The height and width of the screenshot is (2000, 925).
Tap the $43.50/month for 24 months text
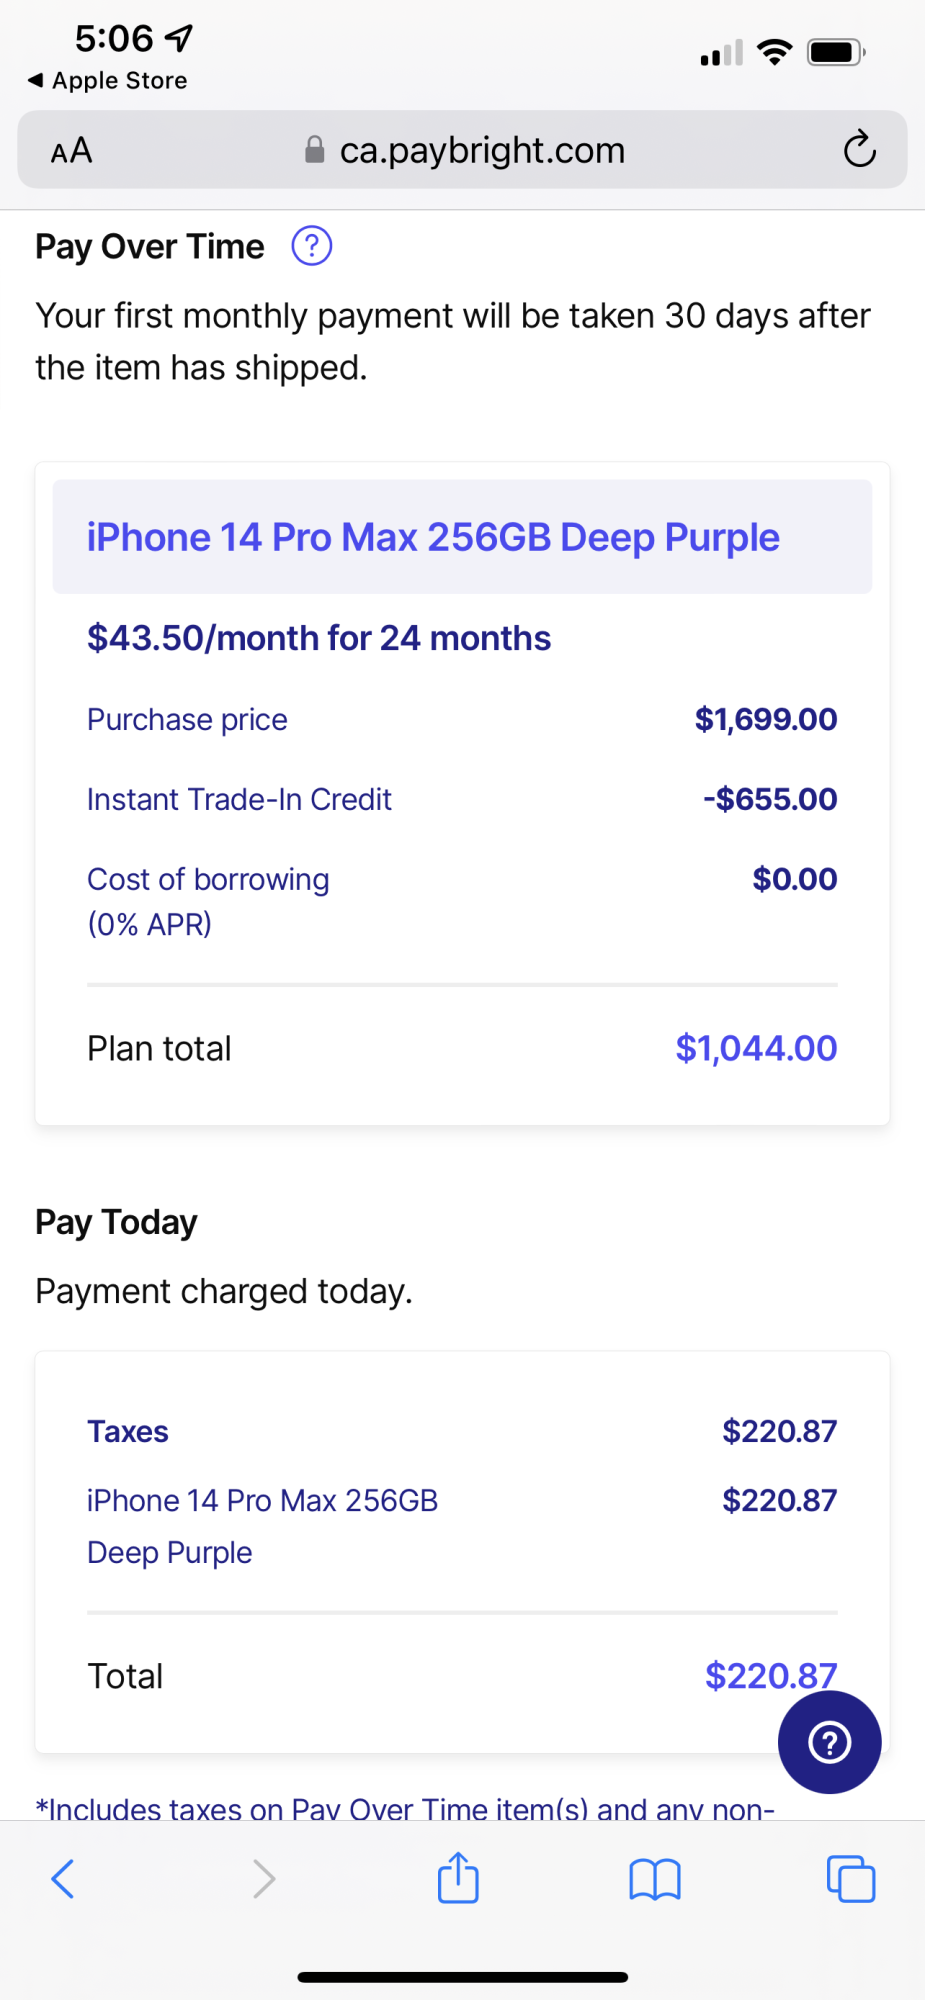tap(319, 638)
